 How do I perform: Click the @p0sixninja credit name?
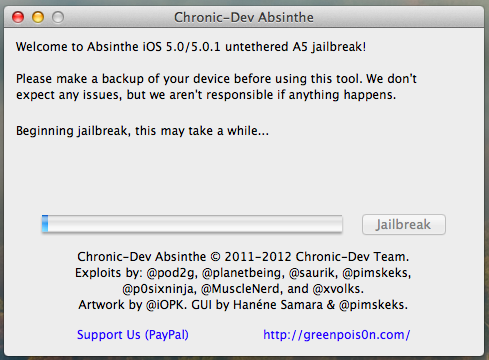coord(159,289)
